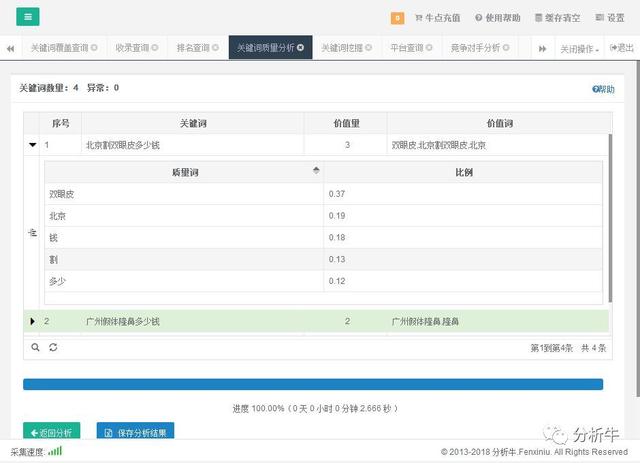This screenshot has height=463, width=640.
Task: Click the sort icon in 质量词 header
Action: pos(317,171)
